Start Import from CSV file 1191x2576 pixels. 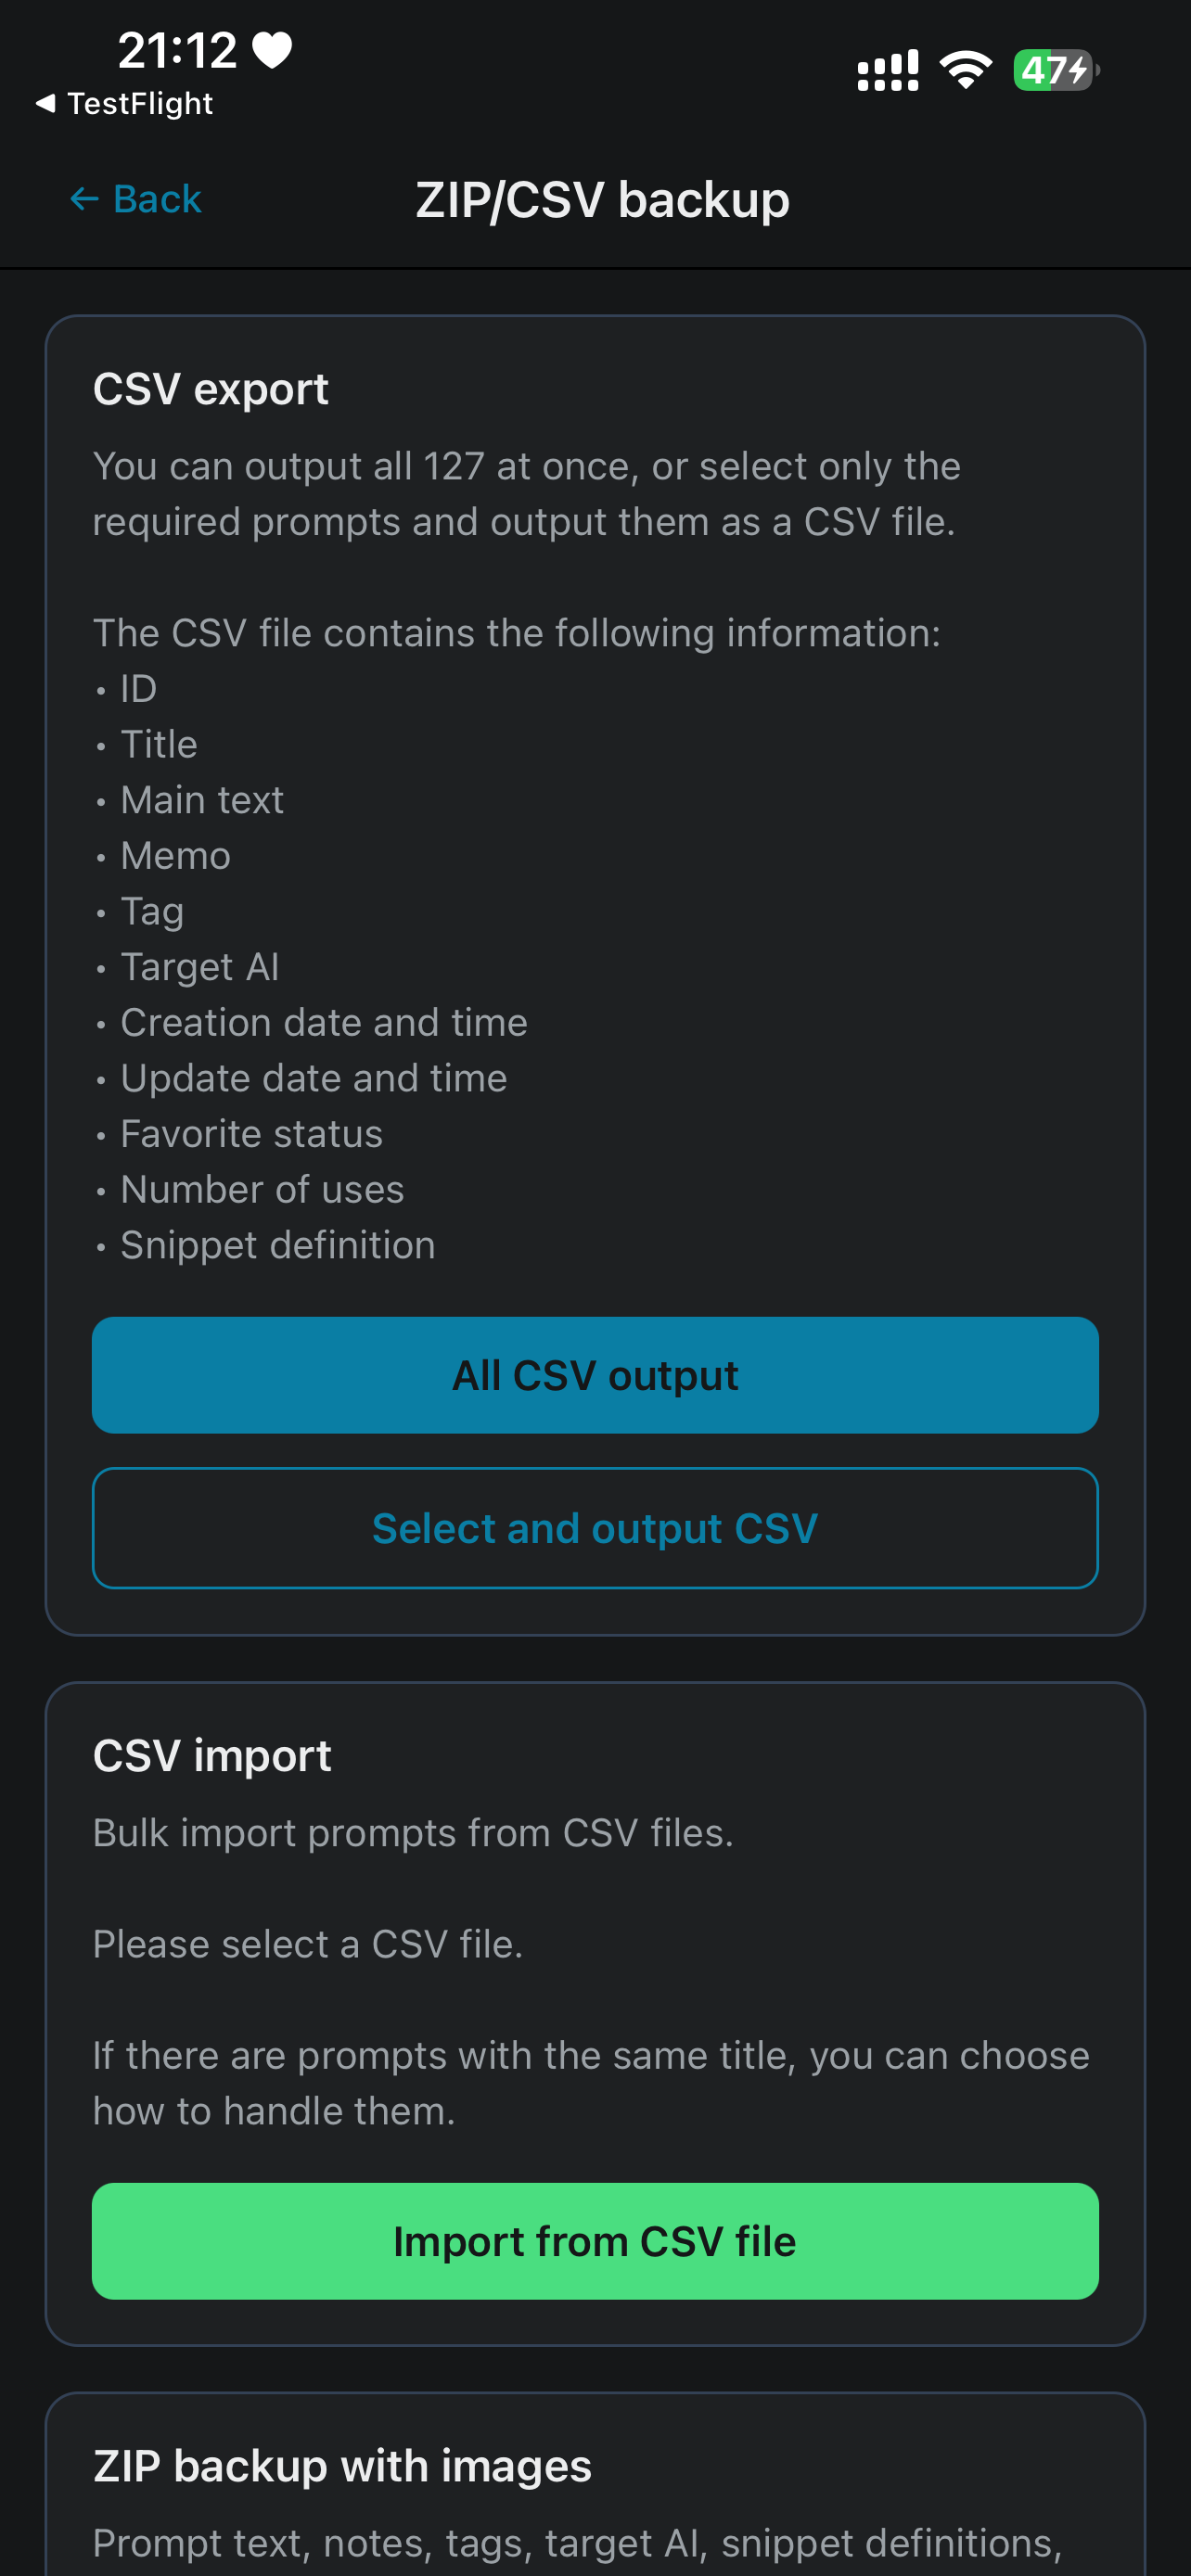[595, 2241]
